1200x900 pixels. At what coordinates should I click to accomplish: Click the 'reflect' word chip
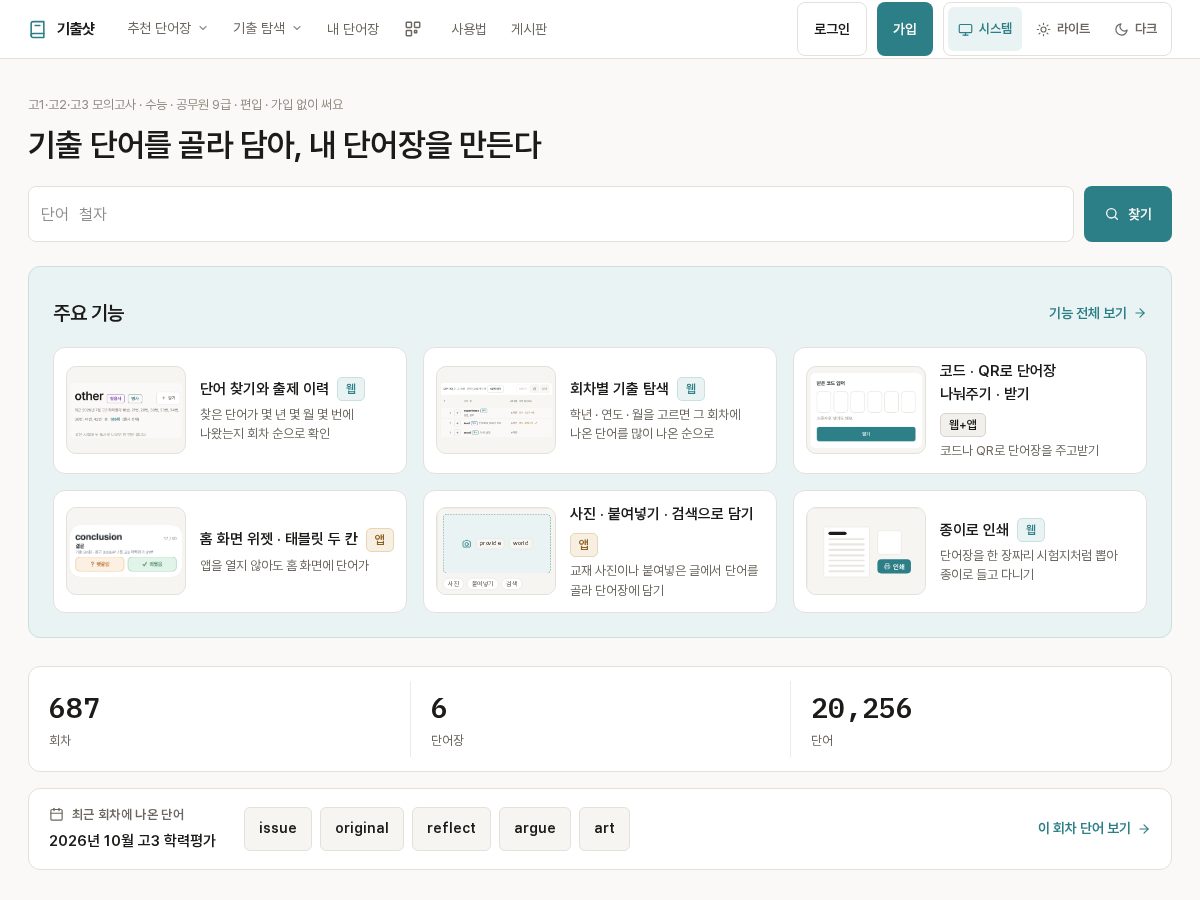coord(451,829)
